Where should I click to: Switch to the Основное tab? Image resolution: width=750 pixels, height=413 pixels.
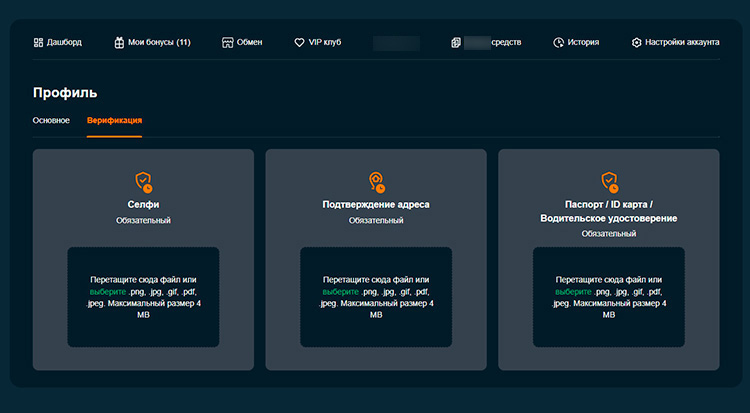pos(51,120)
